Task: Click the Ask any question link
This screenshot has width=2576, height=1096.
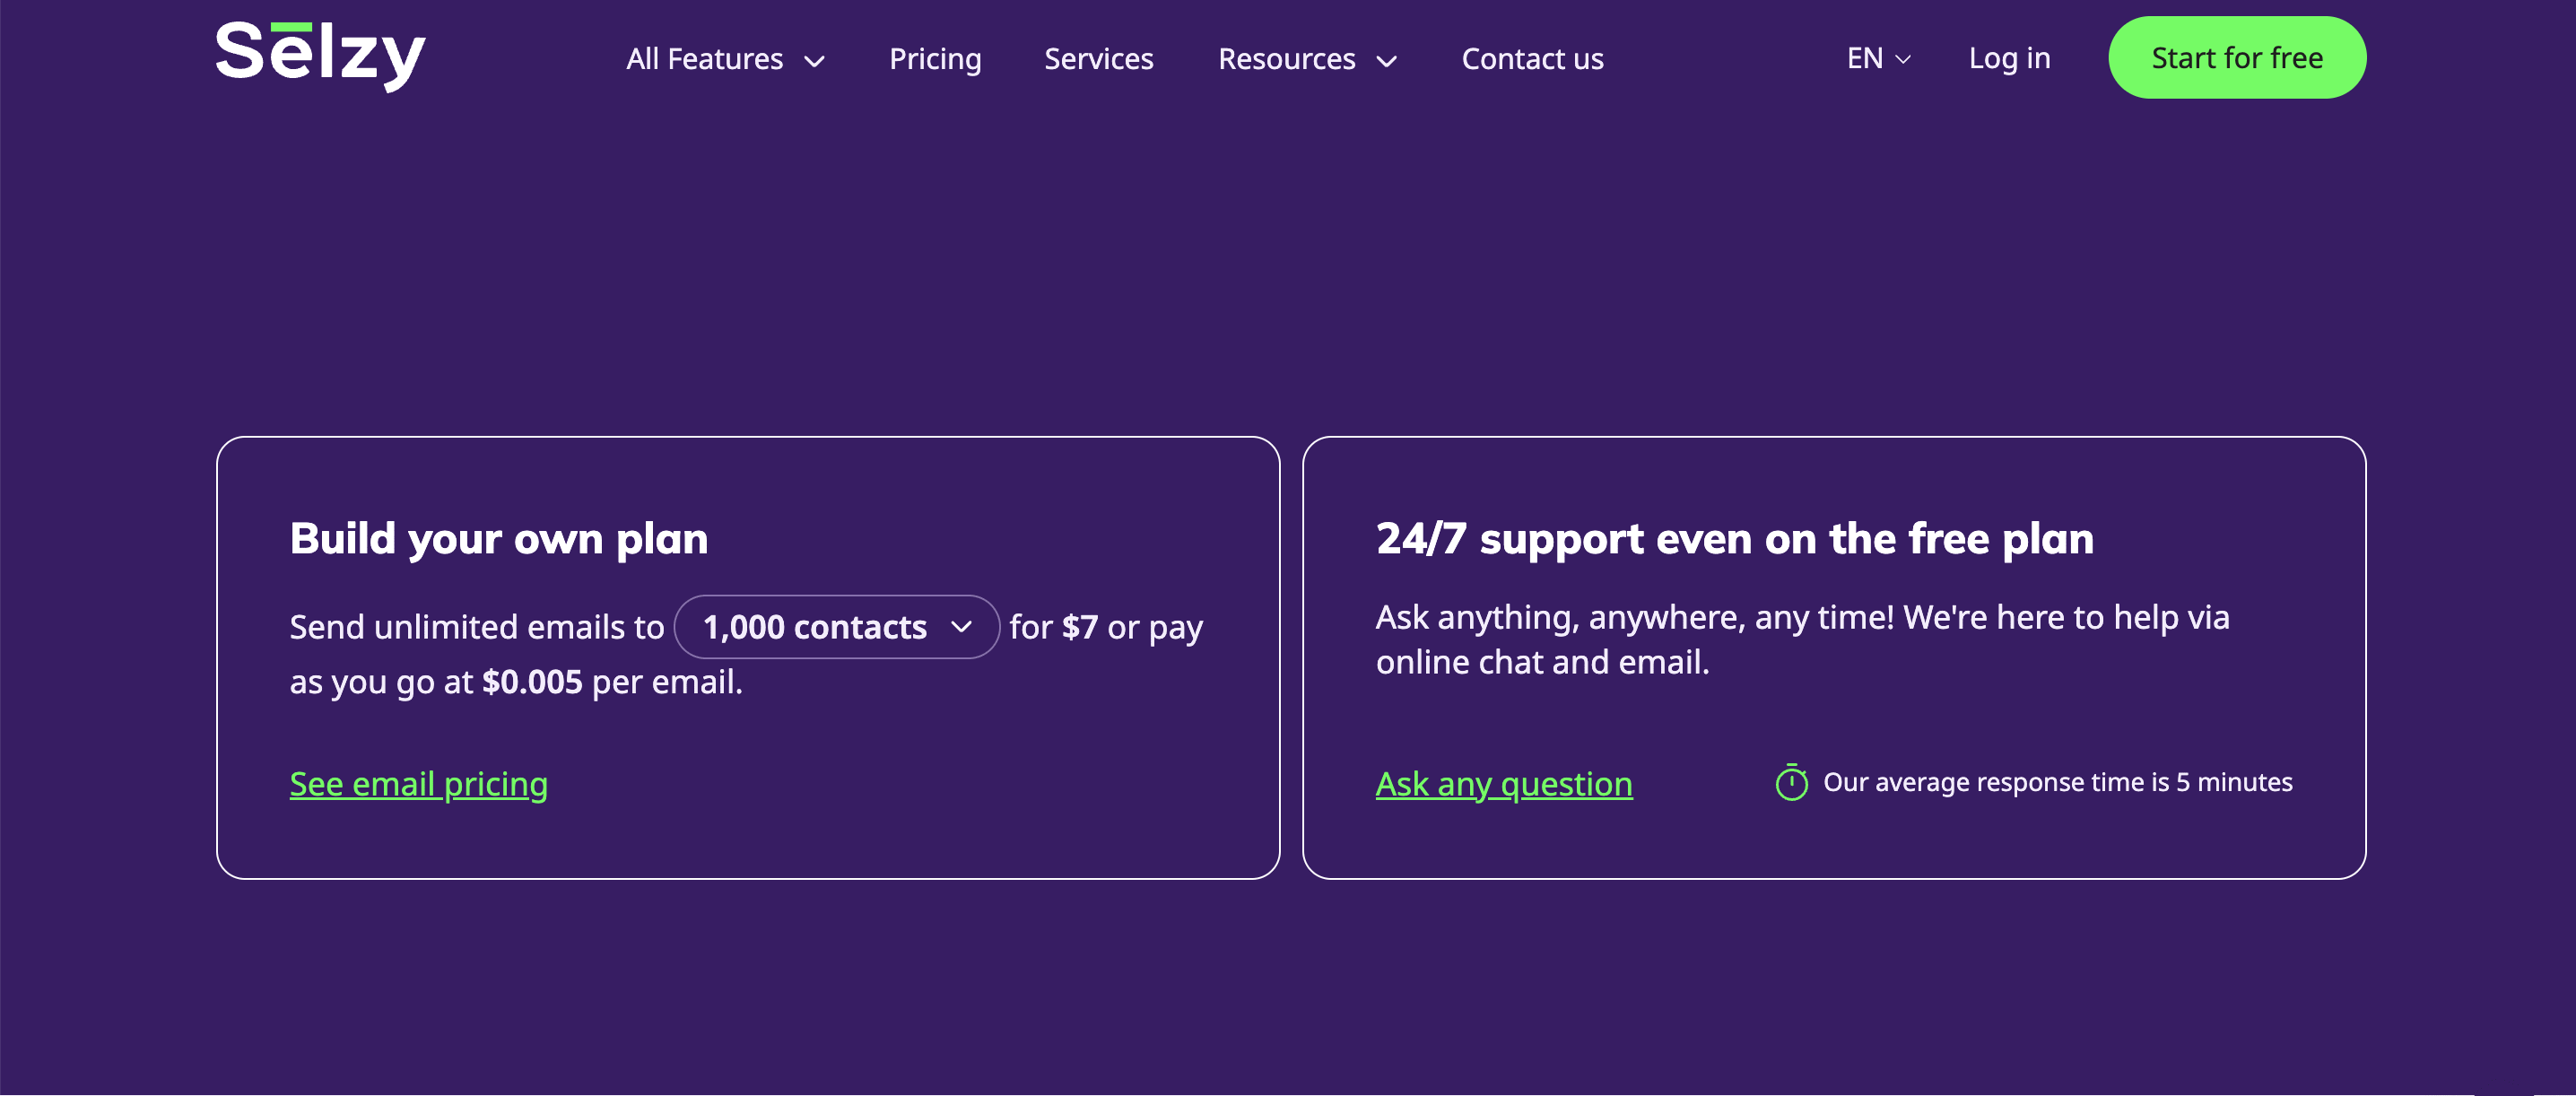Action: pyautogui.click(x=1503, y=783)
